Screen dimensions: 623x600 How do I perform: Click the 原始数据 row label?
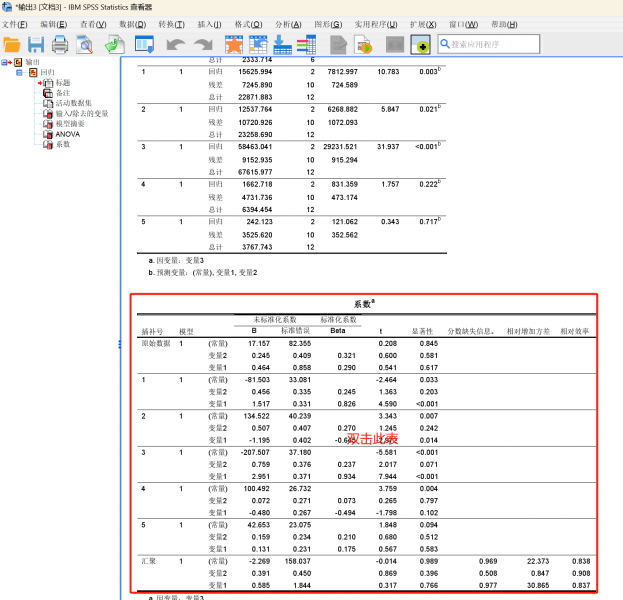156,344
